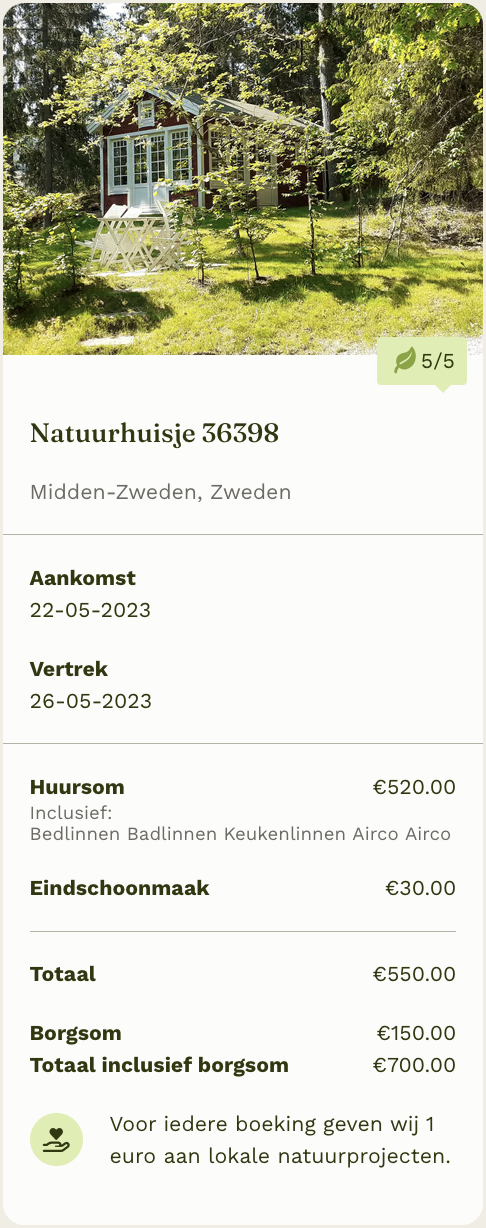486x1228 pixels.
Task: Click the Aankomst label
Action: tap(83, 578)
